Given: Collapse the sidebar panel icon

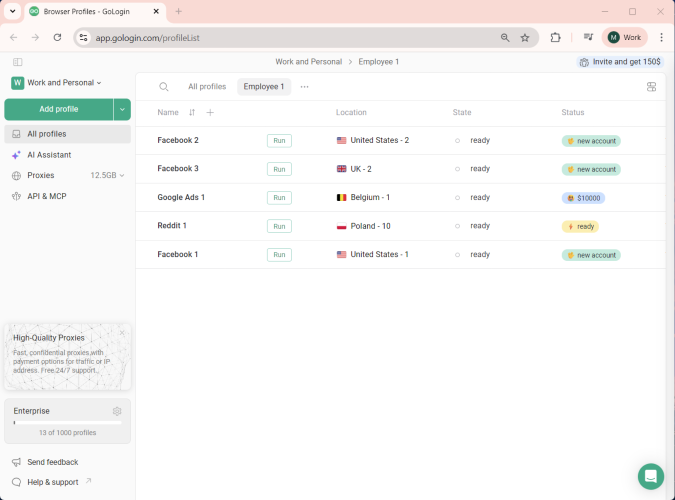Looking at the screenshot, I should (18, 62).
